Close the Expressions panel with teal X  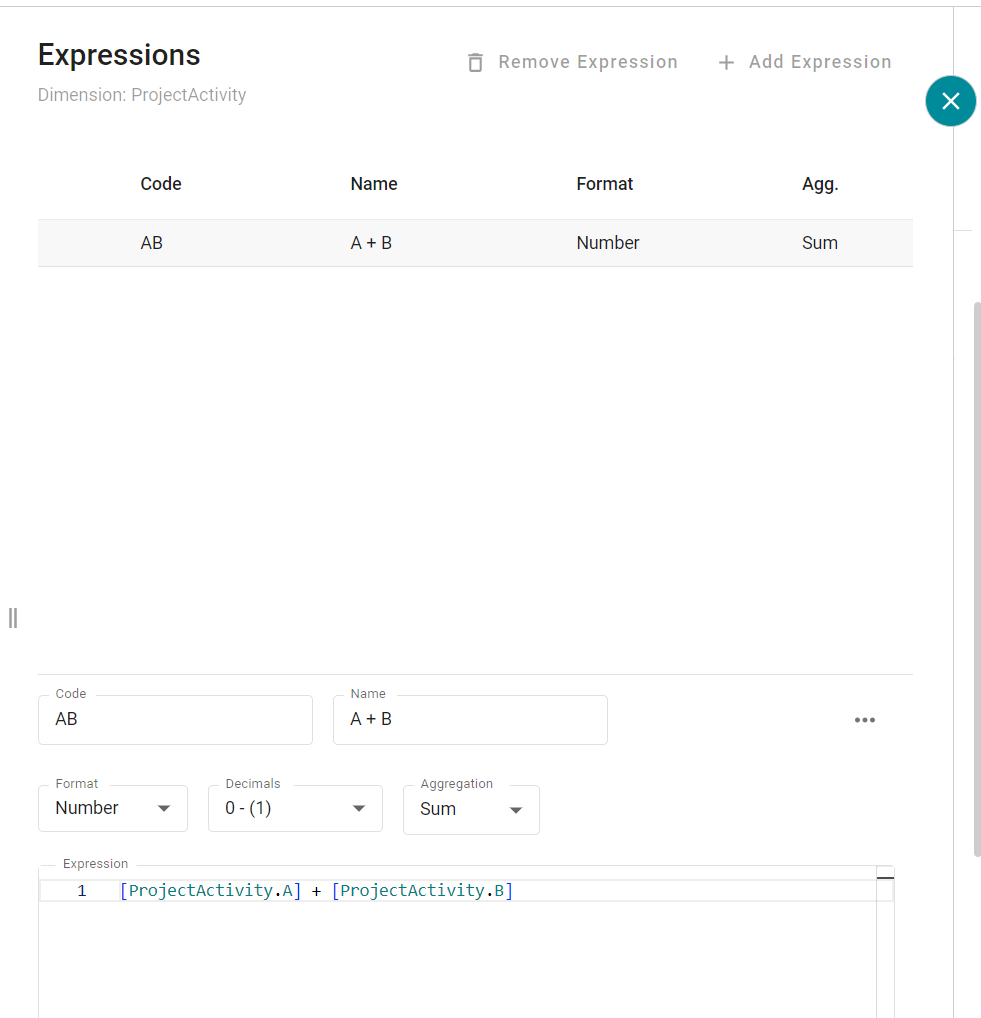pos(950,101)
